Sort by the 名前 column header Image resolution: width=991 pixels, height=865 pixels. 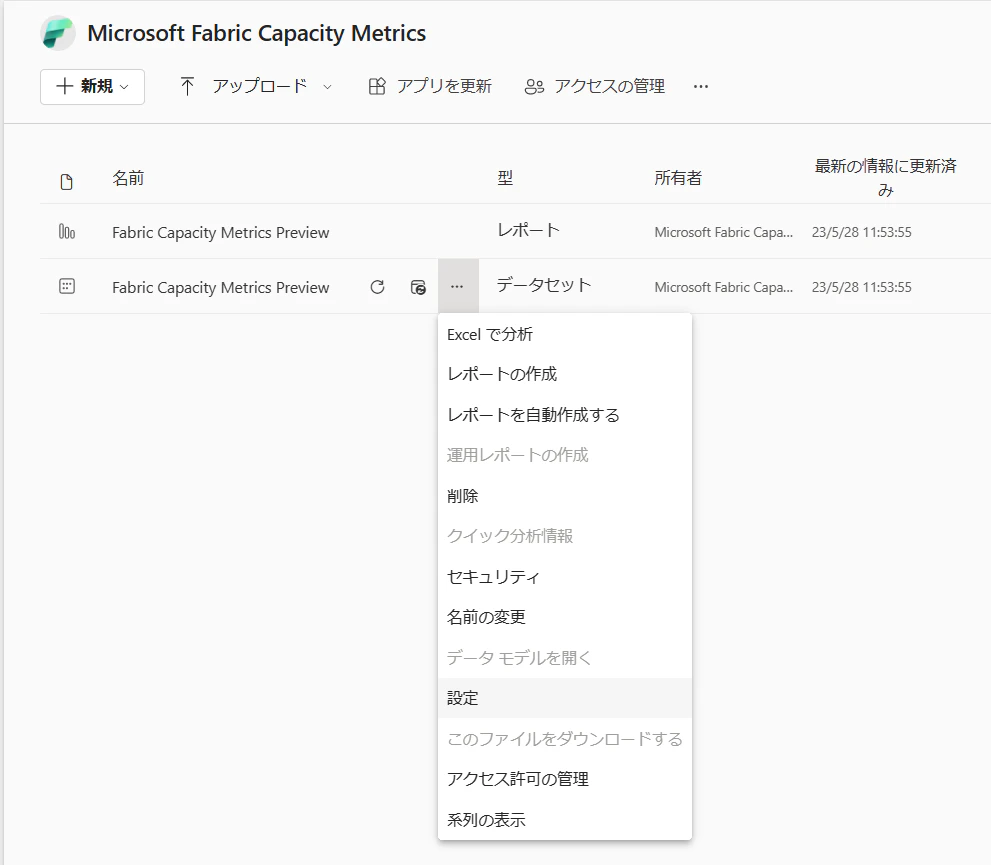[128, 178]
